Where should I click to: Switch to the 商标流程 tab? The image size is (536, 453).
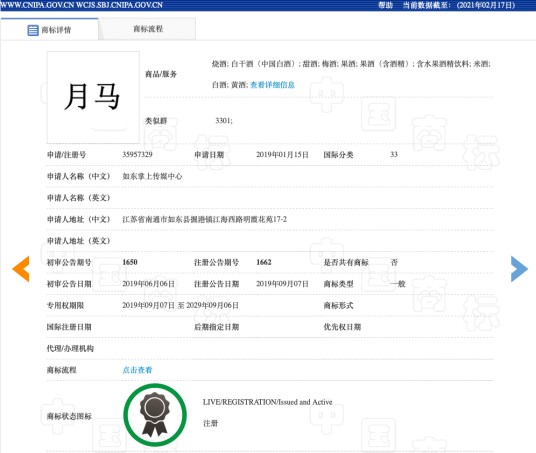coord(148,29)
